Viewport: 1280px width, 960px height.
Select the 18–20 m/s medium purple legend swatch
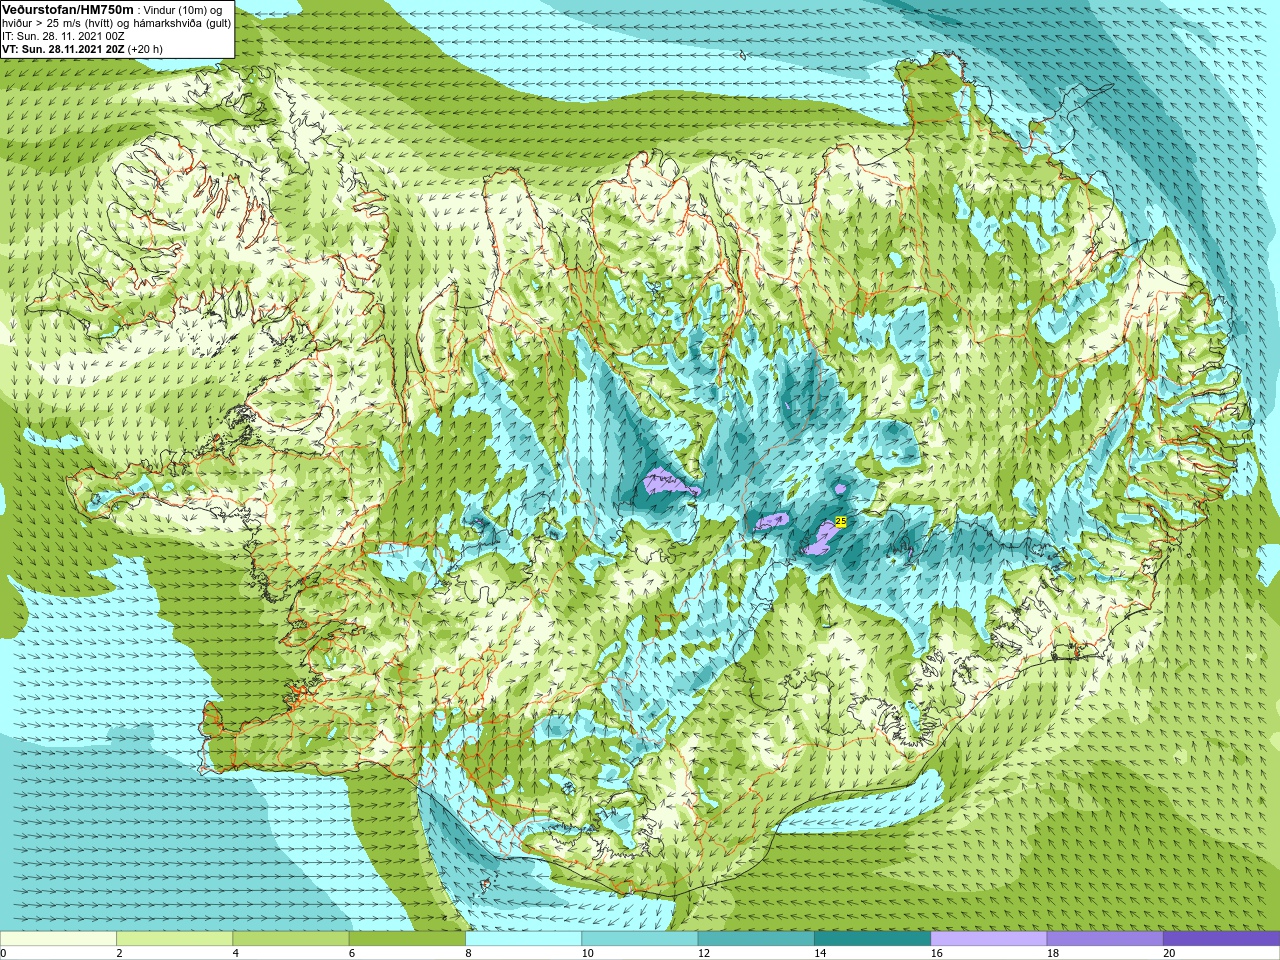[x=1105, y=939]
